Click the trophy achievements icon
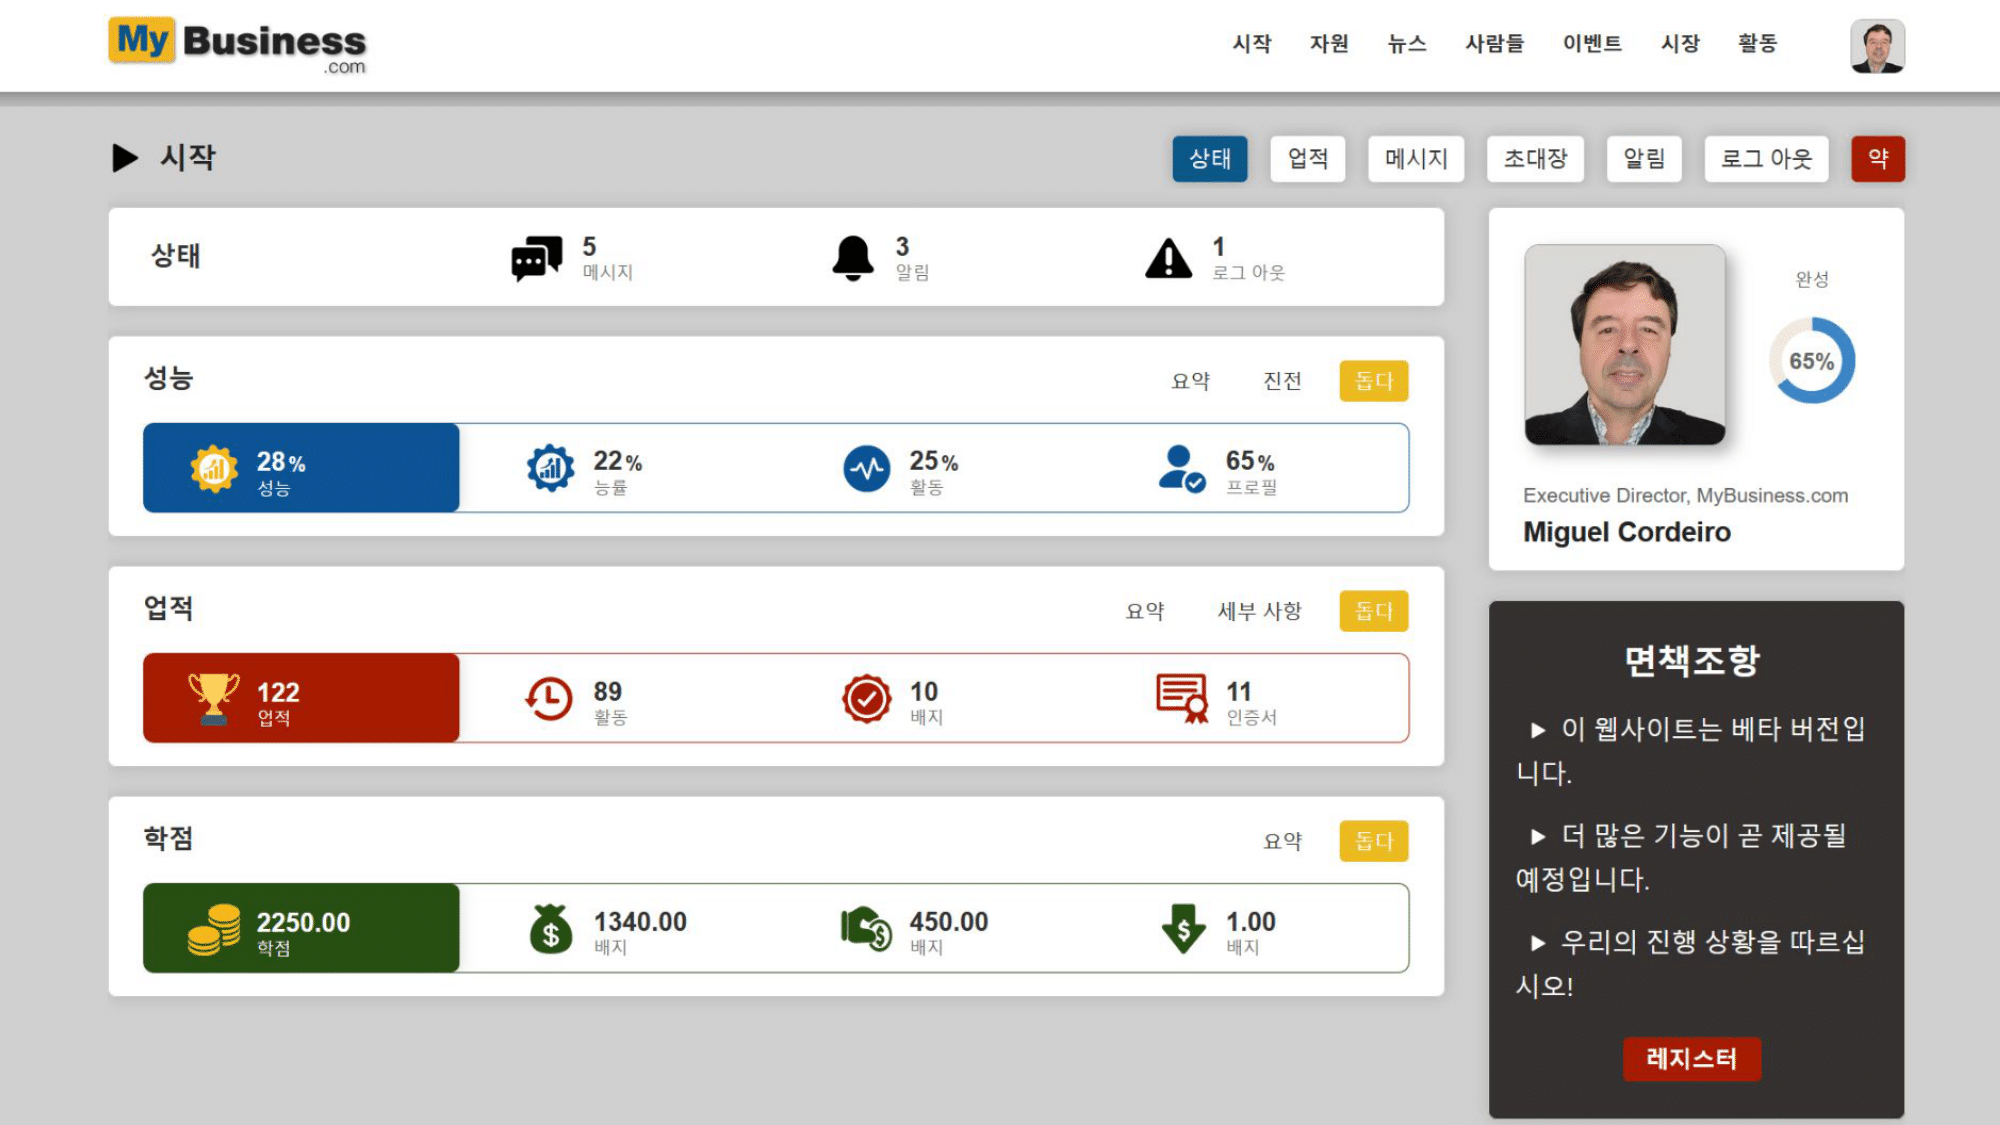The width and height of the screenshot is (2000, 1125). click(213, 698)
